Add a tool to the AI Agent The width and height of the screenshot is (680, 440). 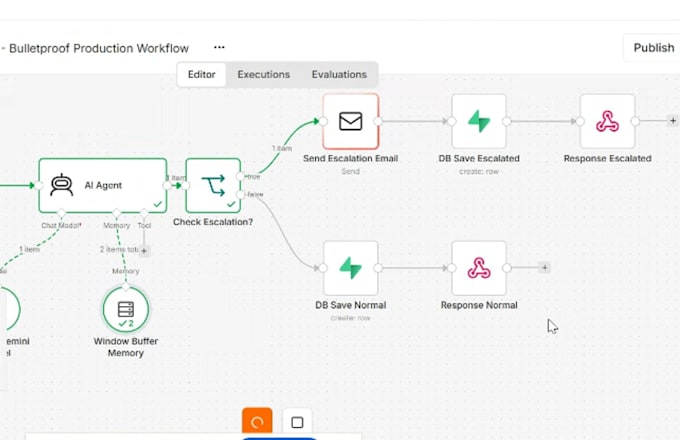coord(144,251)
